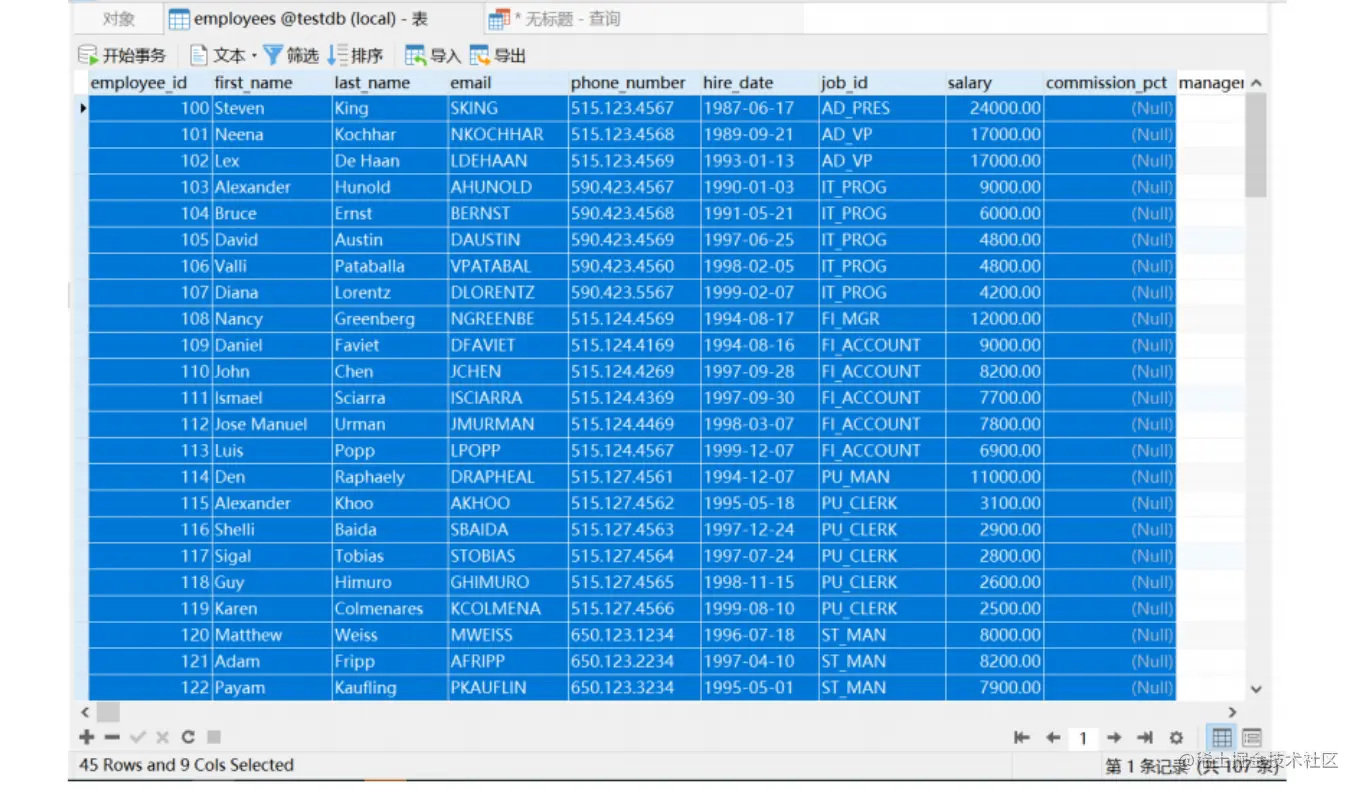Launch the 导入 import wizard
The image size is (1361, 793).
click(432, 55)
